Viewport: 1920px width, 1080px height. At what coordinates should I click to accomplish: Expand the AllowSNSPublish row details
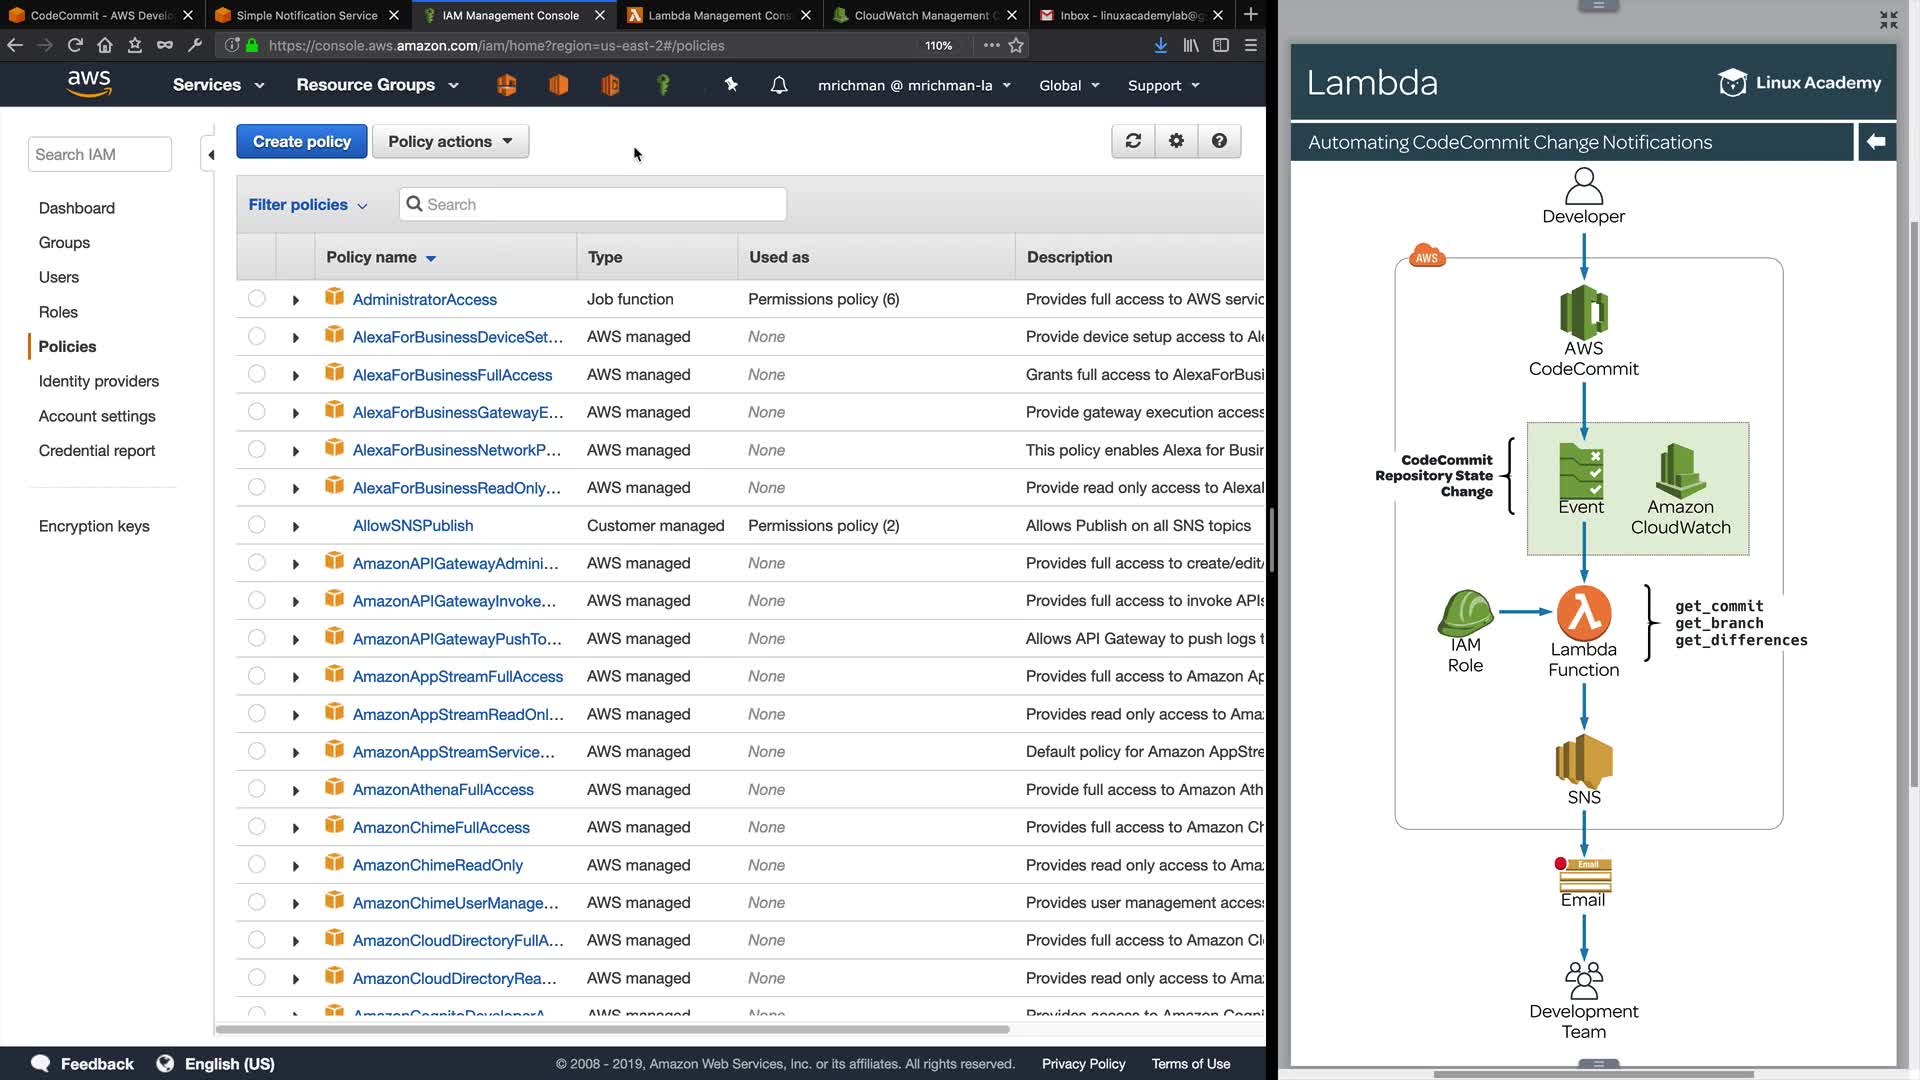[x=295, y=526]
